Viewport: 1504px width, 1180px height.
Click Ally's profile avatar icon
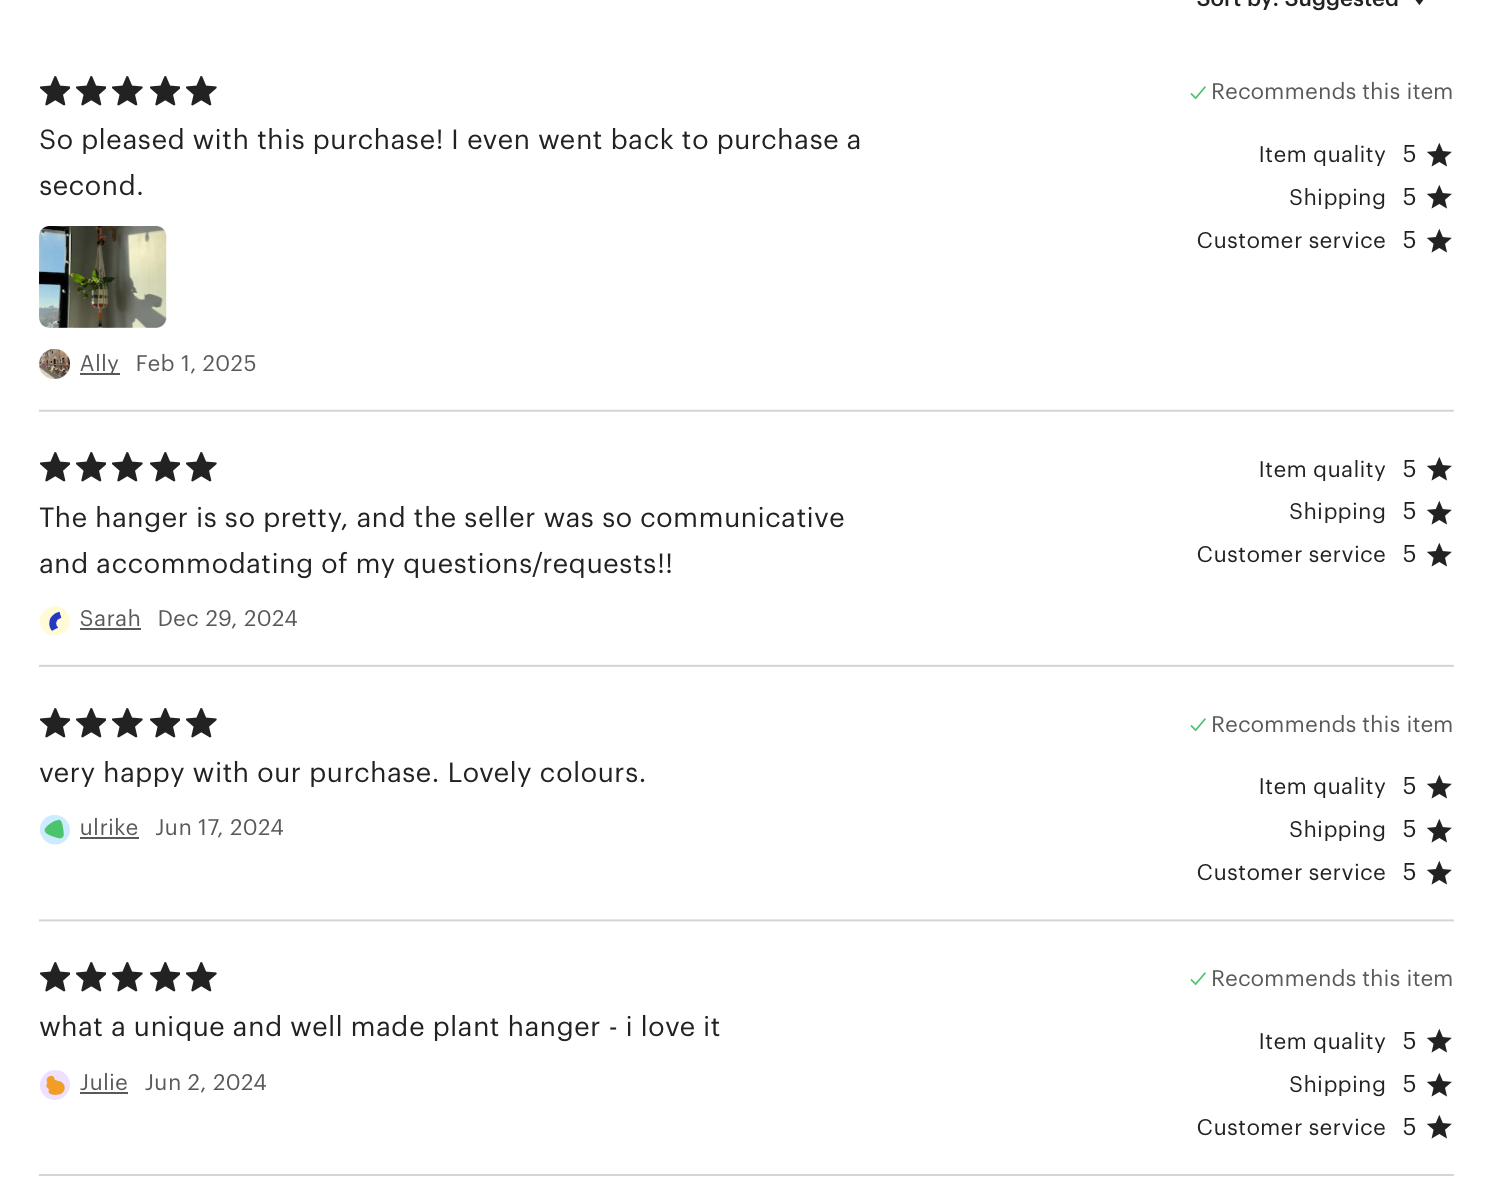[x=54, y=364]
